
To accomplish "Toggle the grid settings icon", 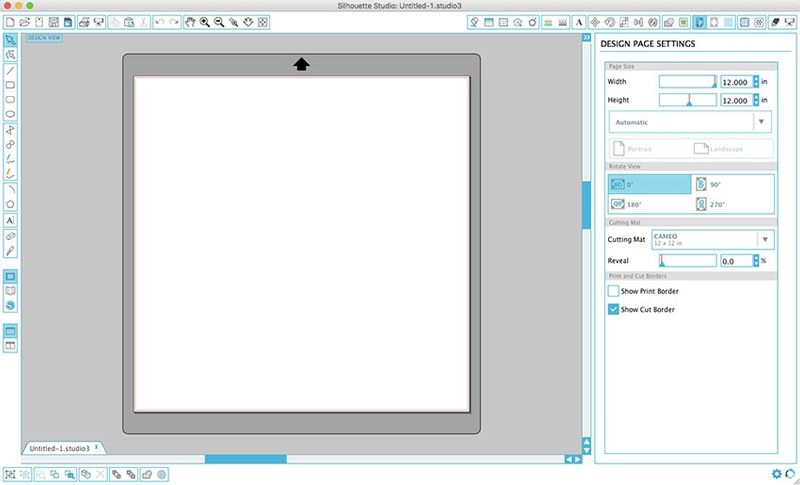I will tap(729, 22).
